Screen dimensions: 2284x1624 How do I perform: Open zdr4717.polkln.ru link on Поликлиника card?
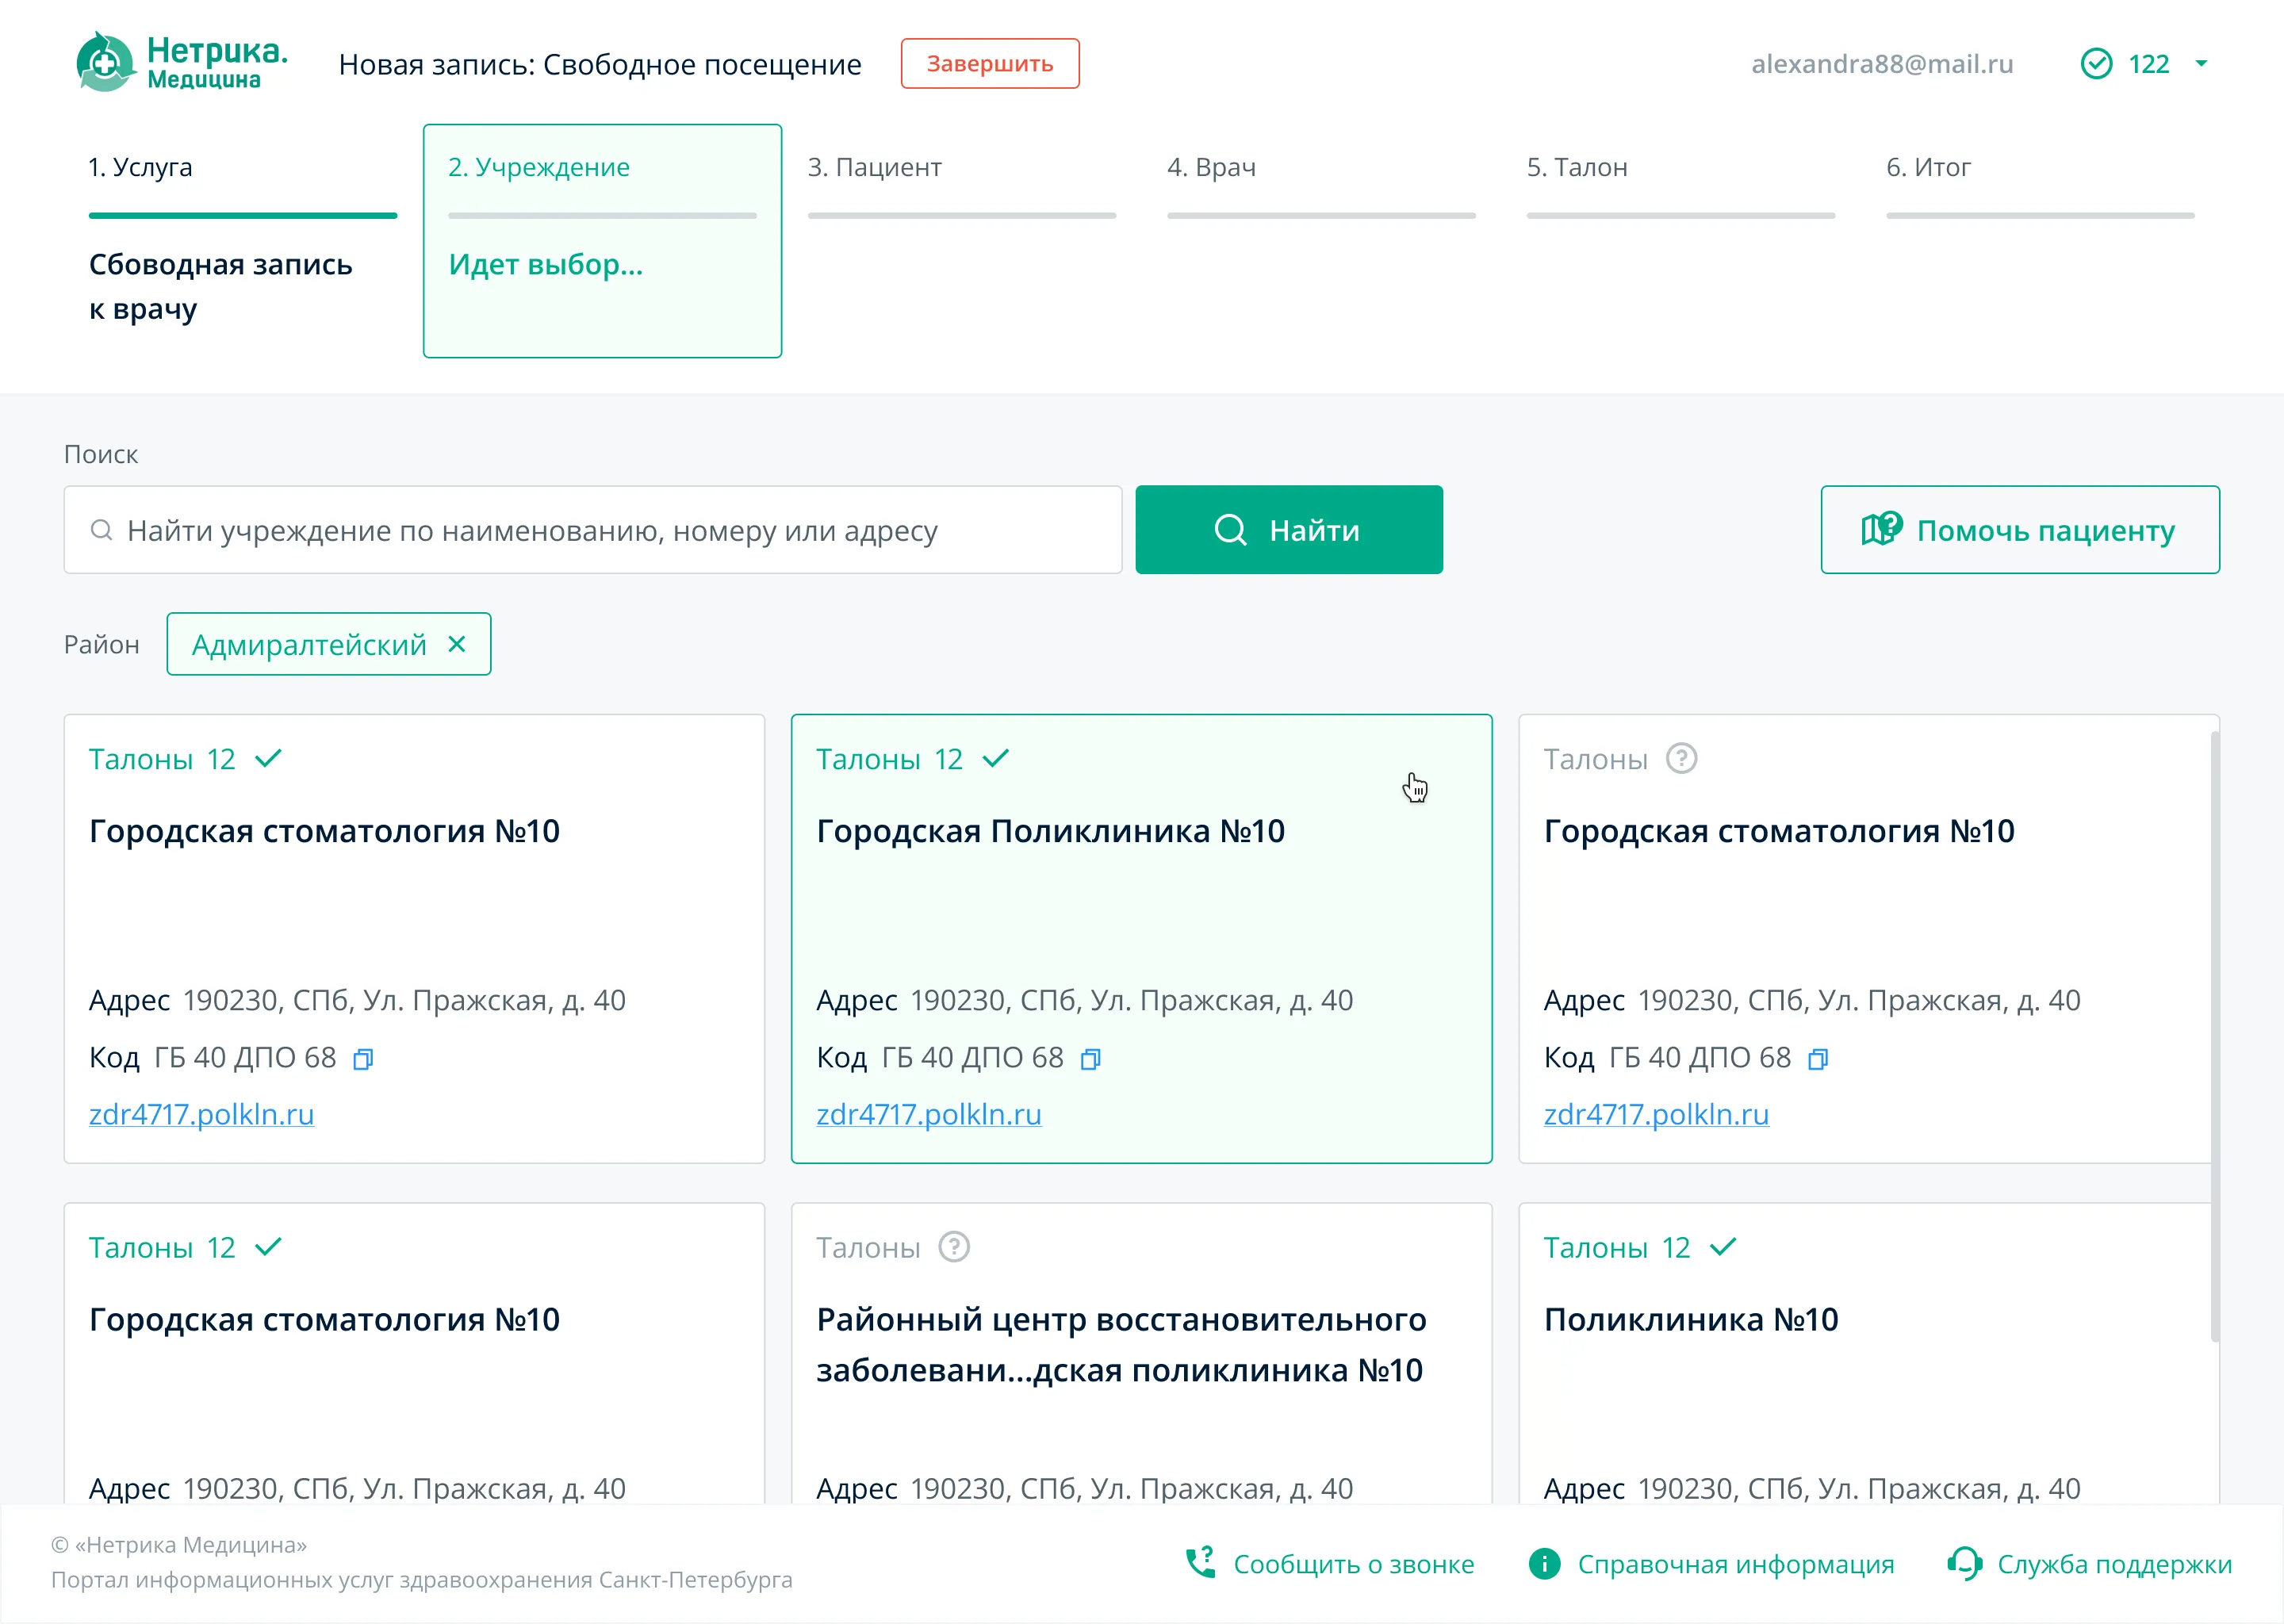pos(928,1114)
